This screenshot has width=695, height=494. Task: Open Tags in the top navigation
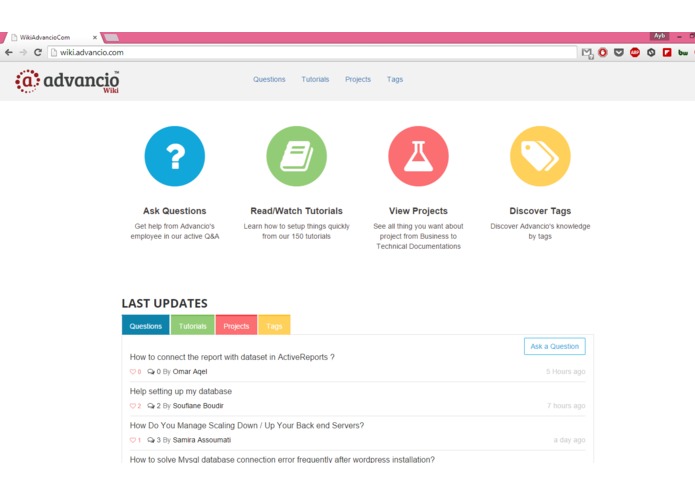(x=395, y=79)
